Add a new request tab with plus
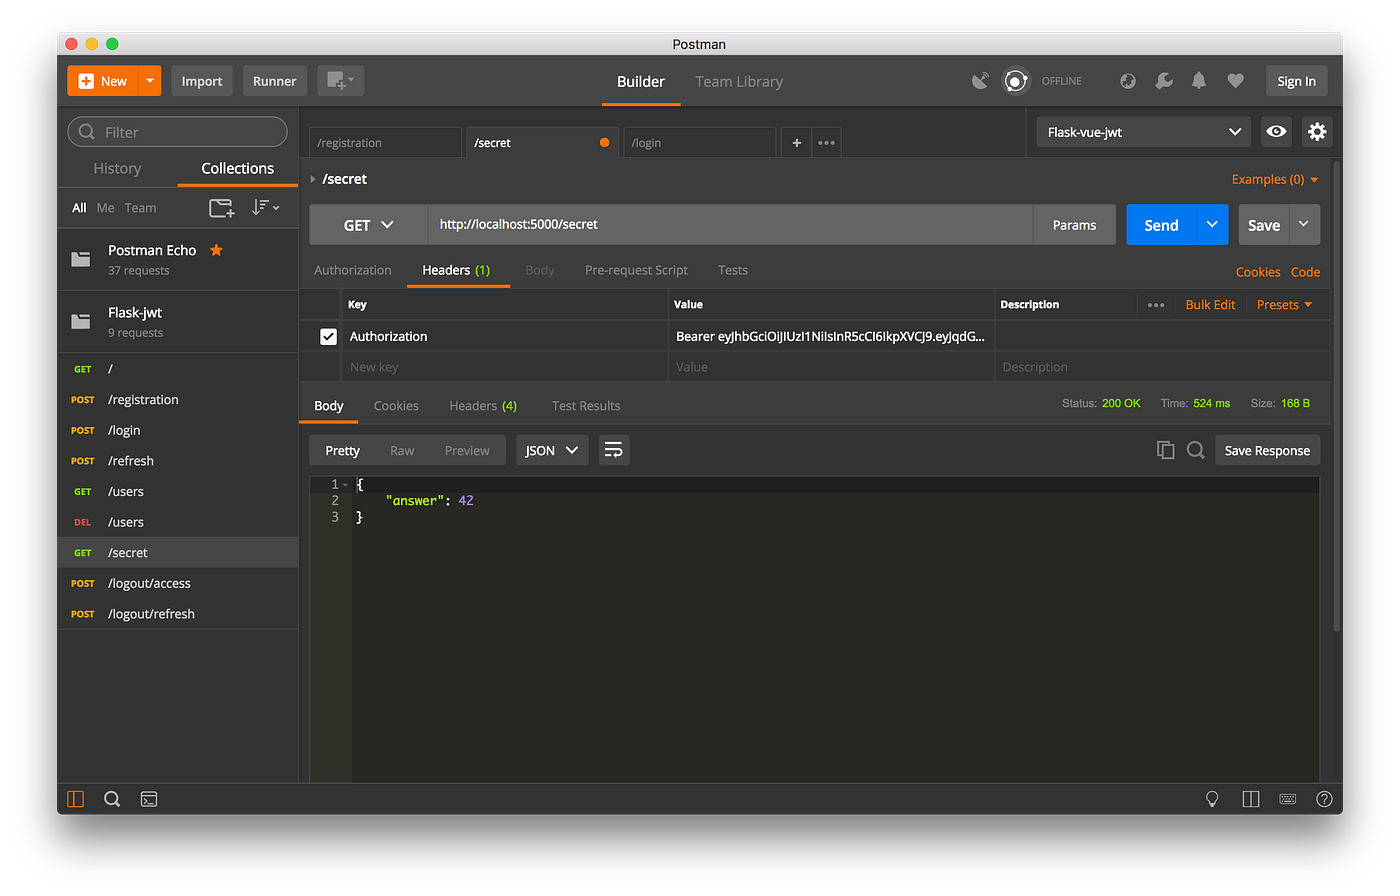The image size is (1400, 896). point(796,143)
